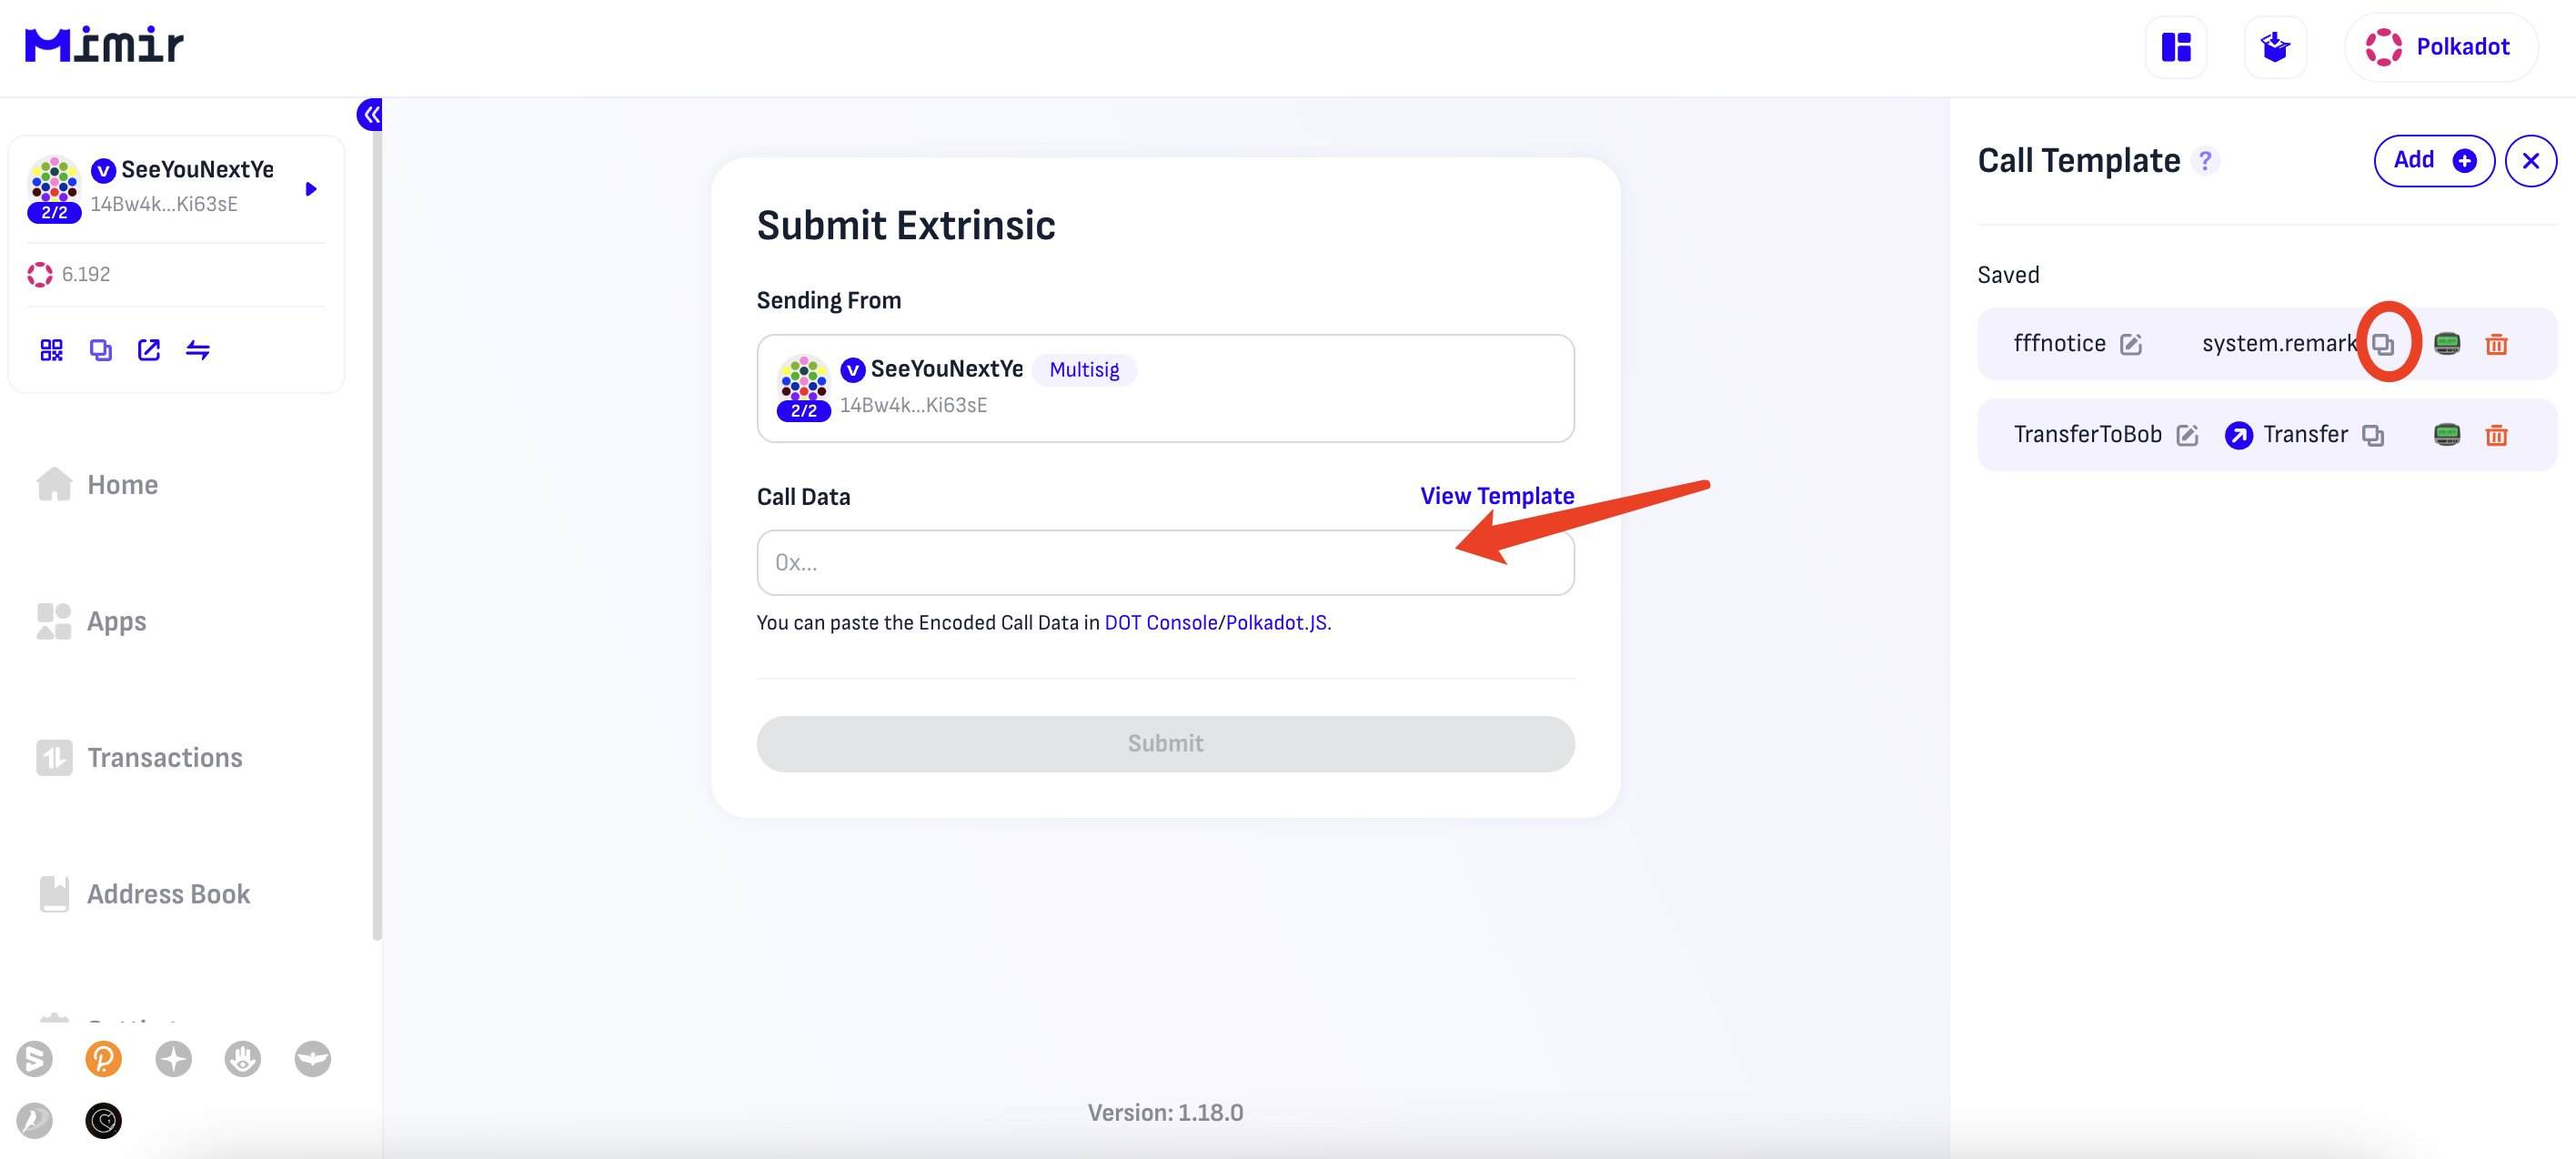Delete the TransferToBob template
The height and width of the screenshot is (1159, 2576).
2496,435
